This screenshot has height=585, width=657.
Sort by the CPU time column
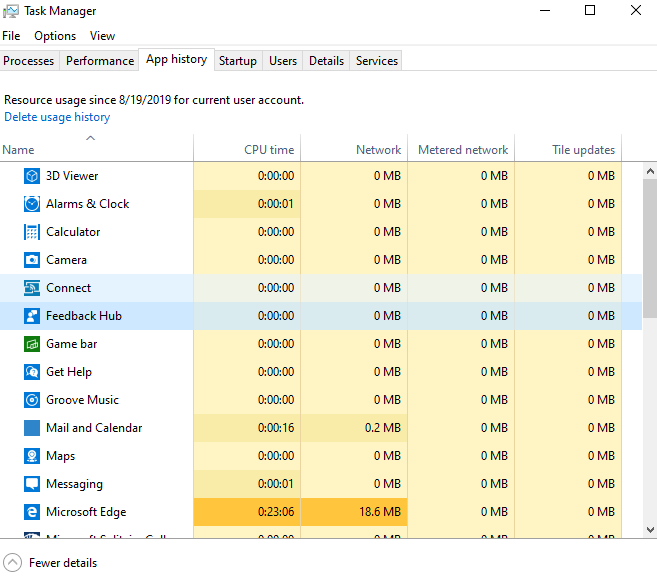pos(247,148)
